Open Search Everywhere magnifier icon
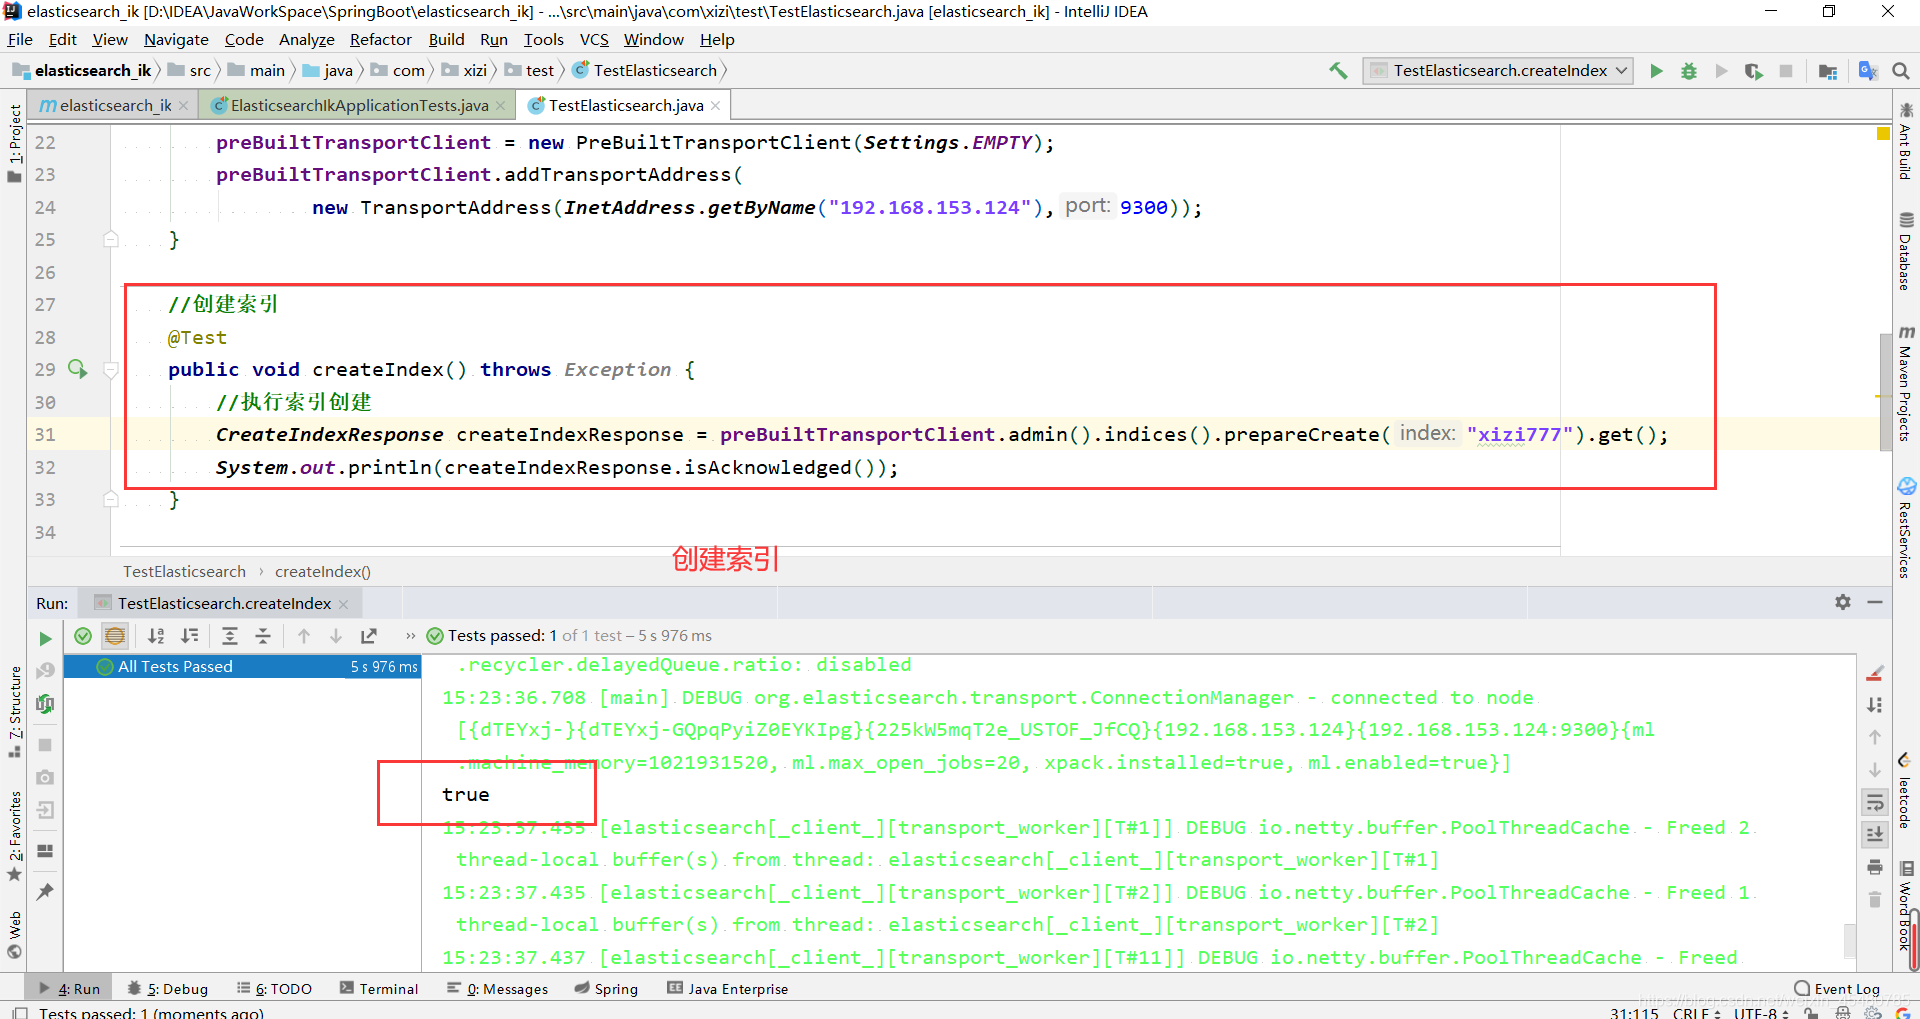This screenshot has width=1920, height=1019. 1901,71
